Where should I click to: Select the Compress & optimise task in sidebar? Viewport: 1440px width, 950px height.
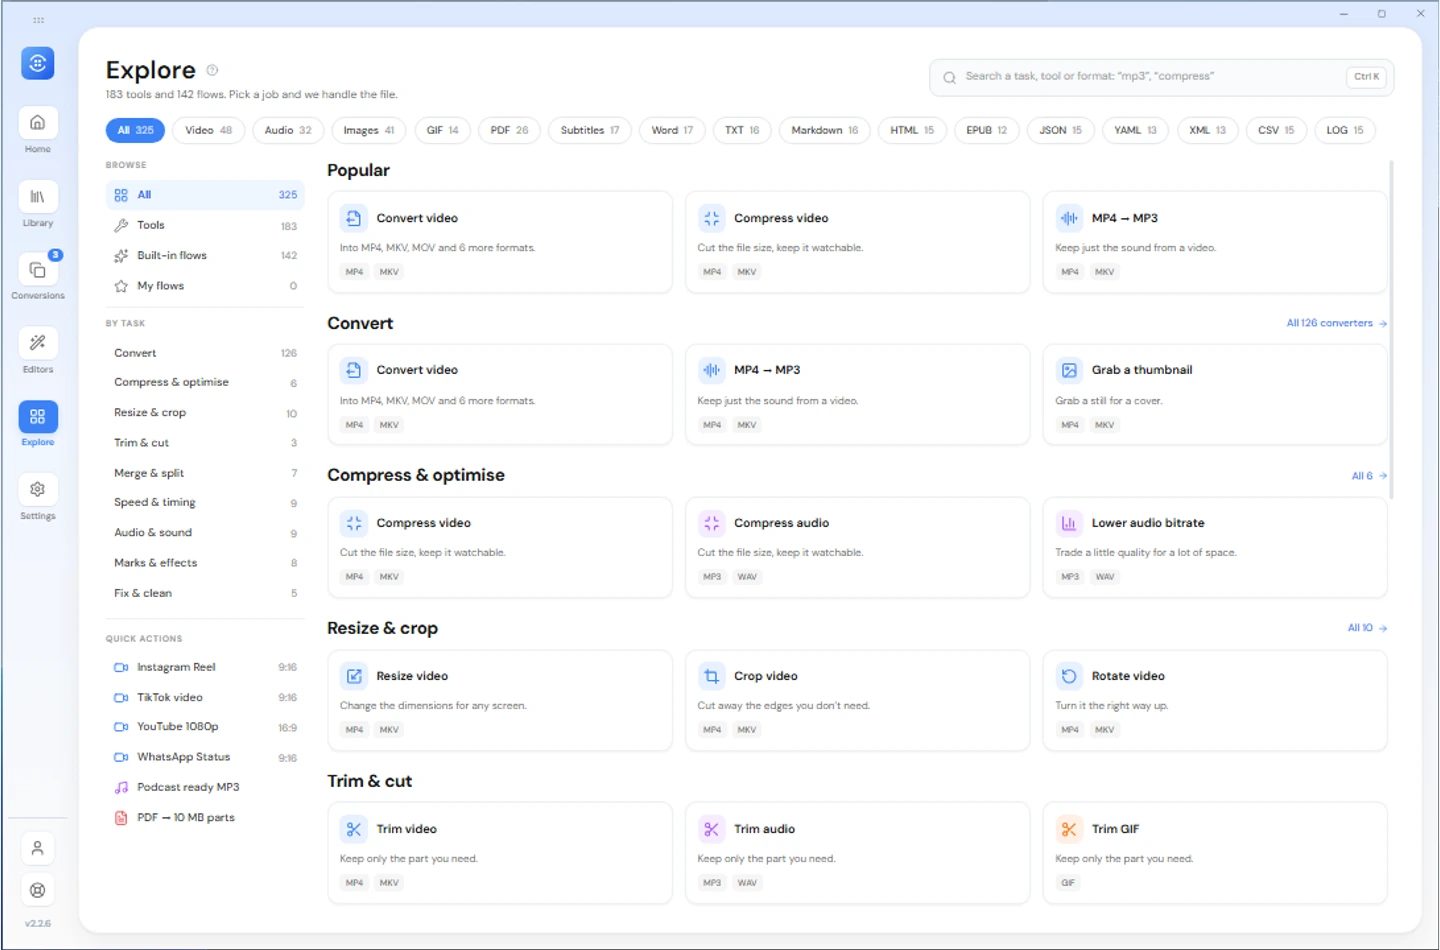point(205,383)
